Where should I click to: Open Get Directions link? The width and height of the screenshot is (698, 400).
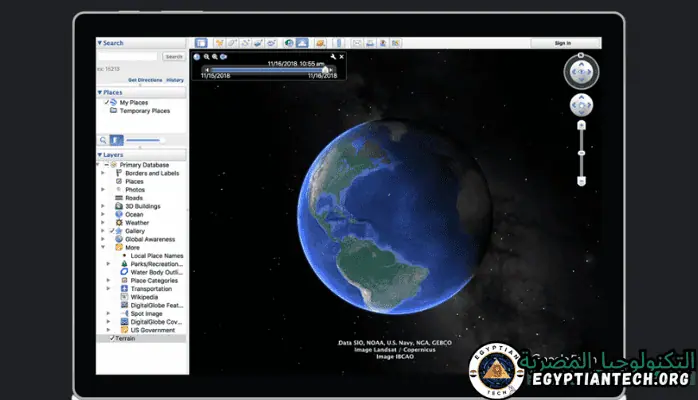click(143, 79)
